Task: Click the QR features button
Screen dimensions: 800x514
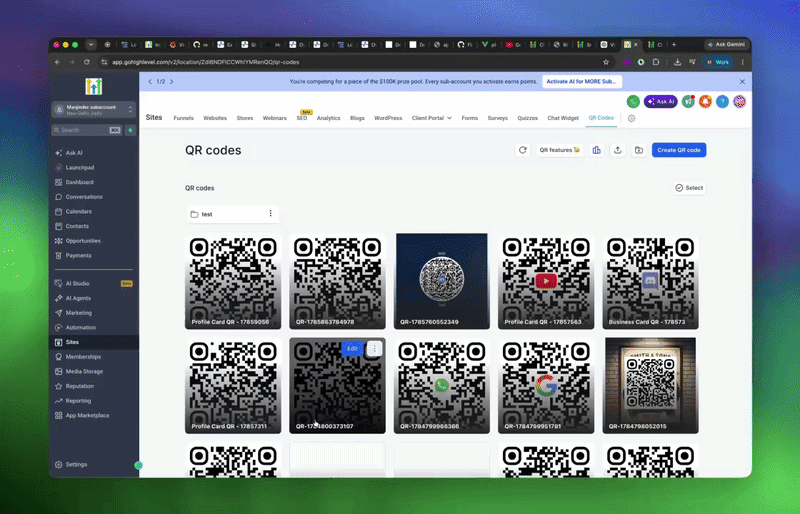Action: click(x=560, y=150)
